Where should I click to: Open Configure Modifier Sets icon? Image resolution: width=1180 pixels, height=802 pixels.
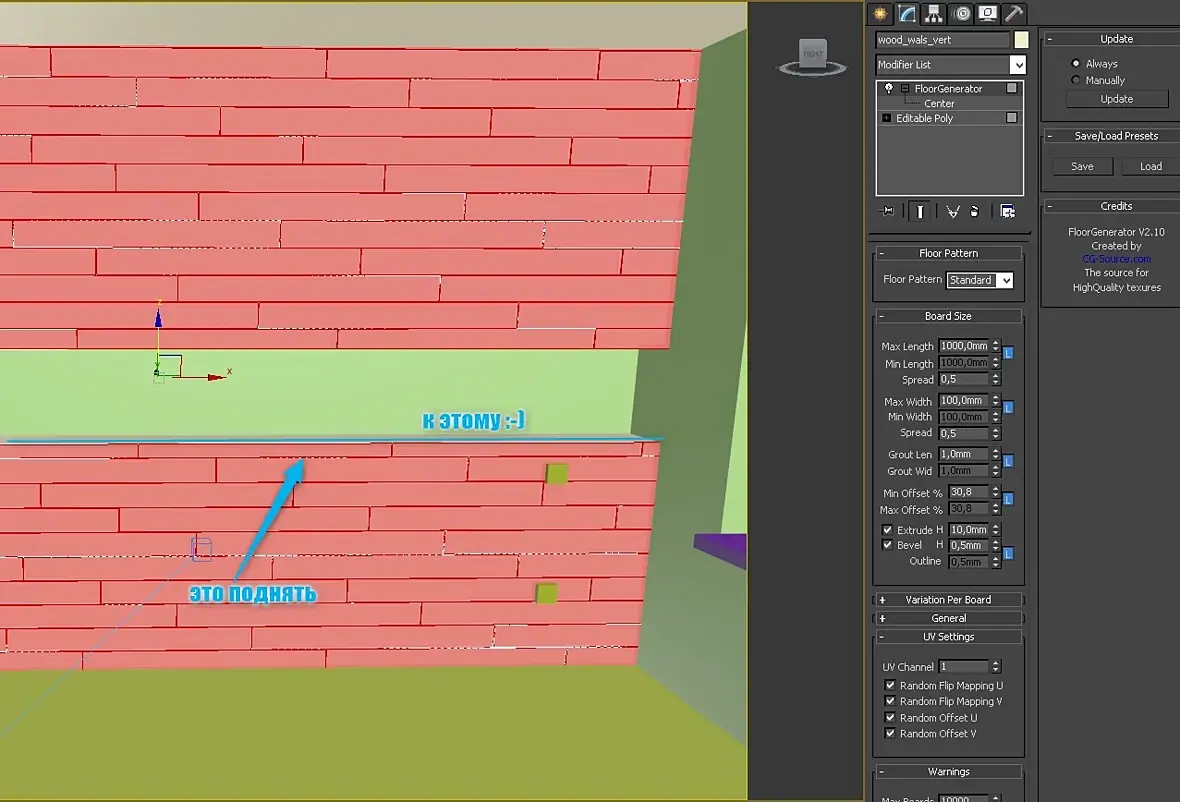(x=1008, y=211)
